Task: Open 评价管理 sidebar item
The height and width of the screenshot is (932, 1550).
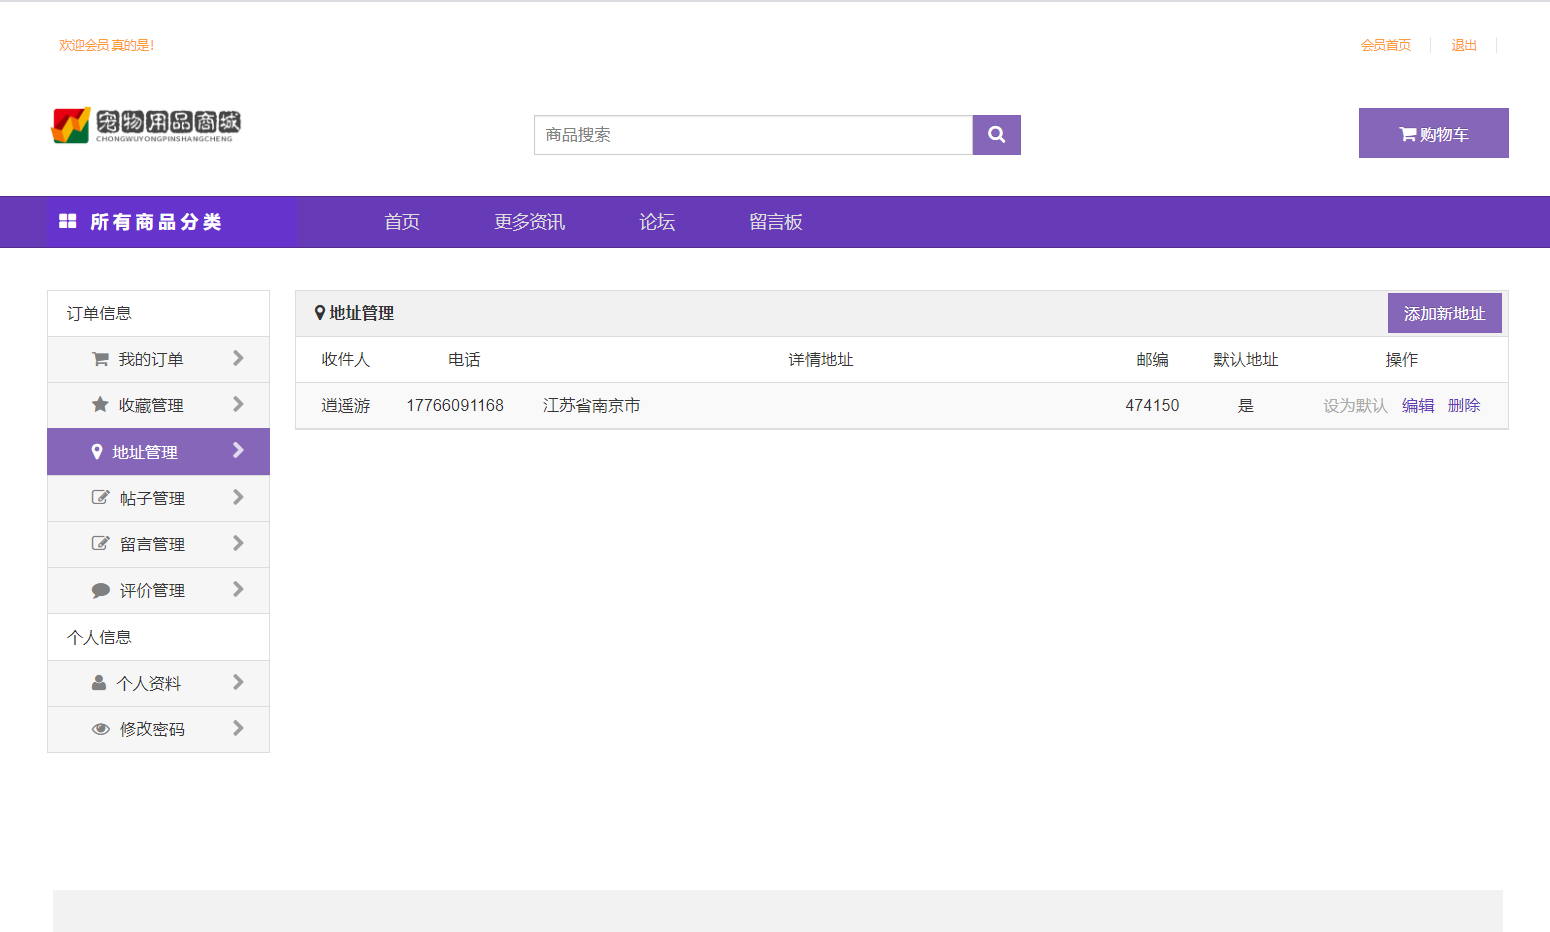Action: [x=158, y=590]
